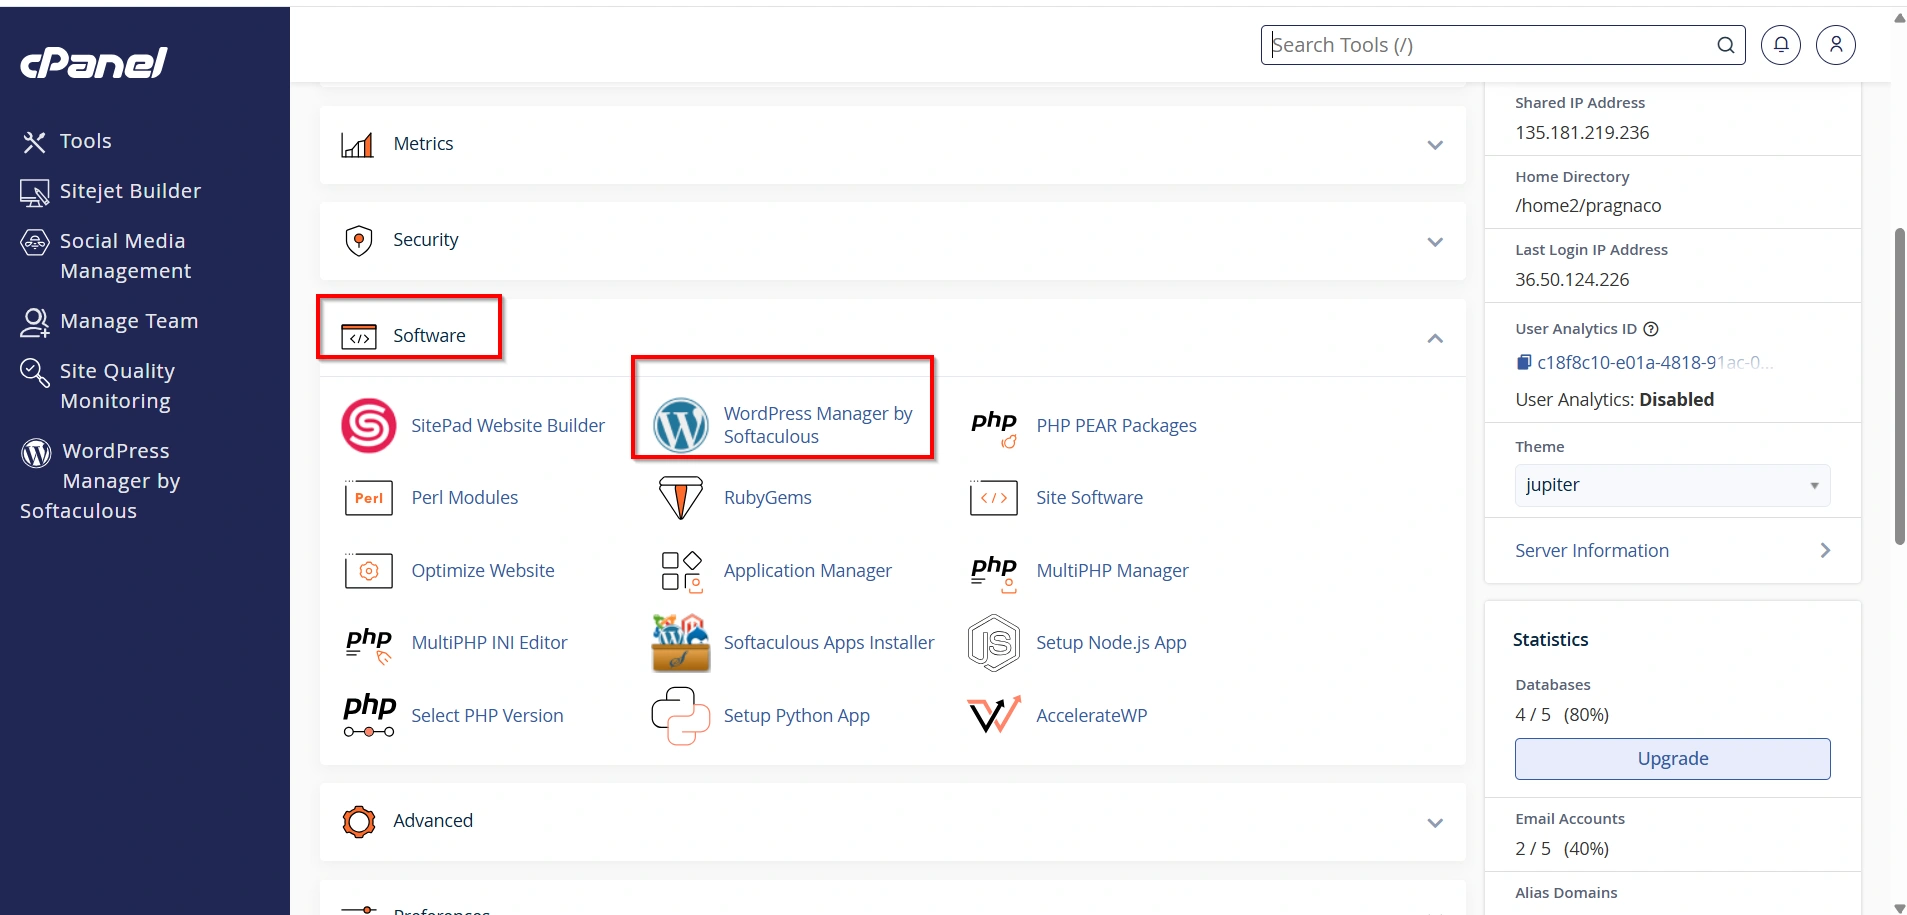1907x915 pixels.
Task: Open the Site Software link
Action: [x=1089, y=498]
